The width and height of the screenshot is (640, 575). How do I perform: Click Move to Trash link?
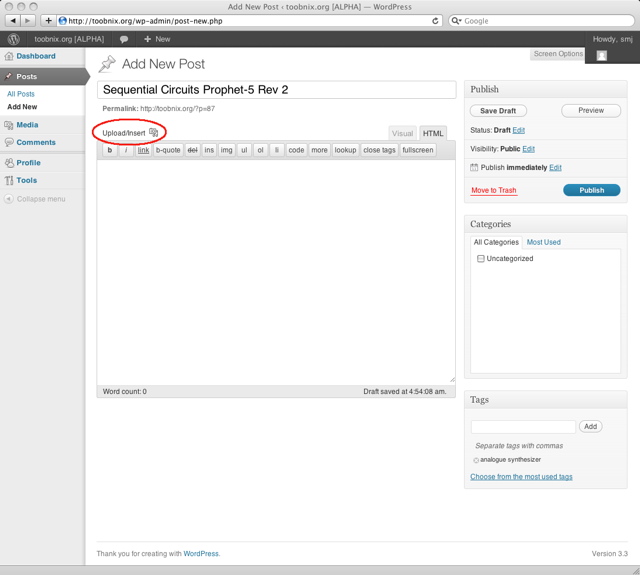click(493, 190)
